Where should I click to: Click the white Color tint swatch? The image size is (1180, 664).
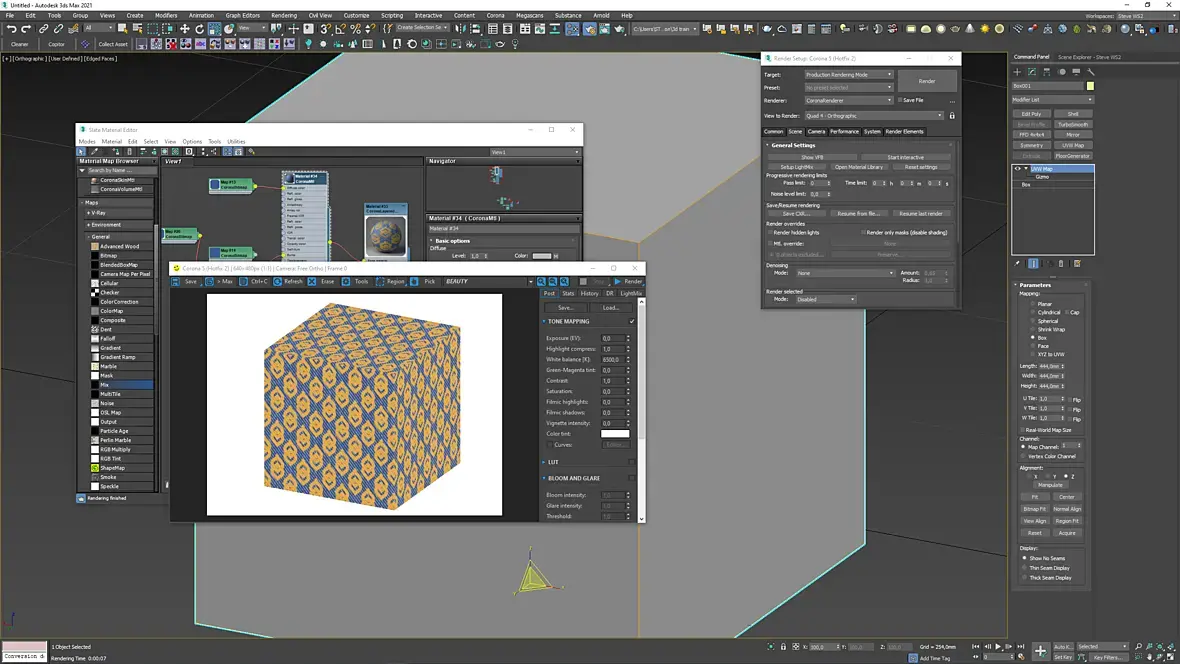615,434
